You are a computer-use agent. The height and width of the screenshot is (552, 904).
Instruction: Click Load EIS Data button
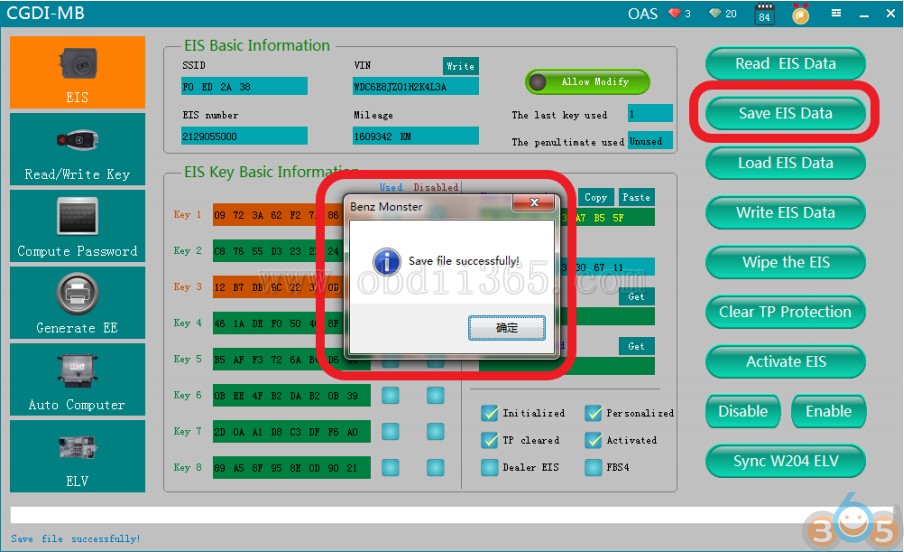[x=785, y=163]
